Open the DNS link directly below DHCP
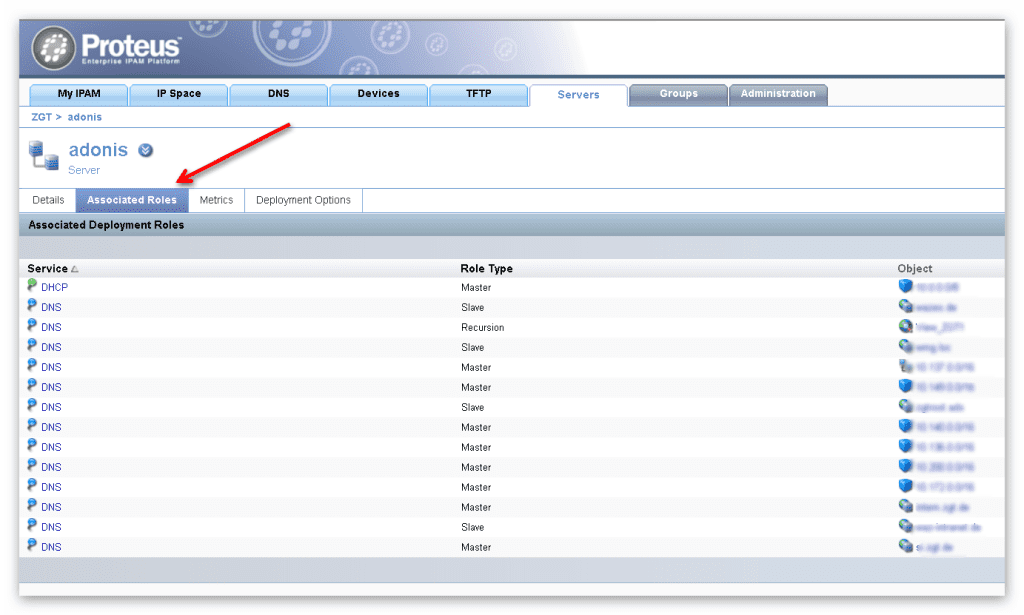Screen dimensions: 1024x615 coord(51,307)
